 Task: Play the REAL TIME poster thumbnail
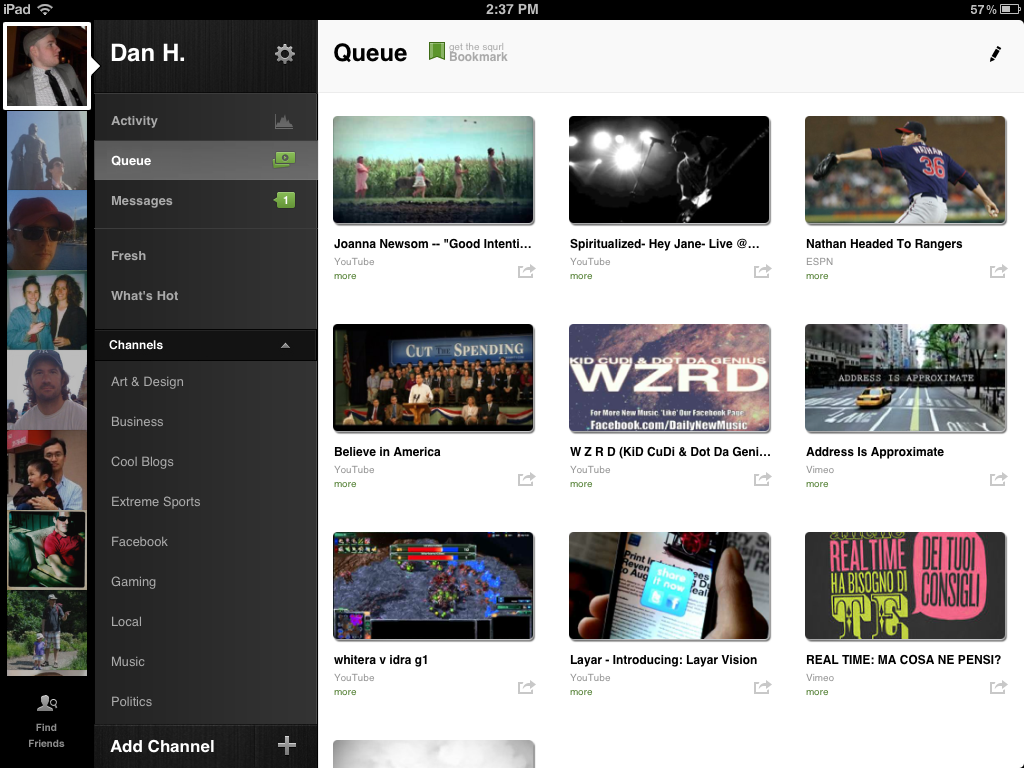tap(905, 586)
